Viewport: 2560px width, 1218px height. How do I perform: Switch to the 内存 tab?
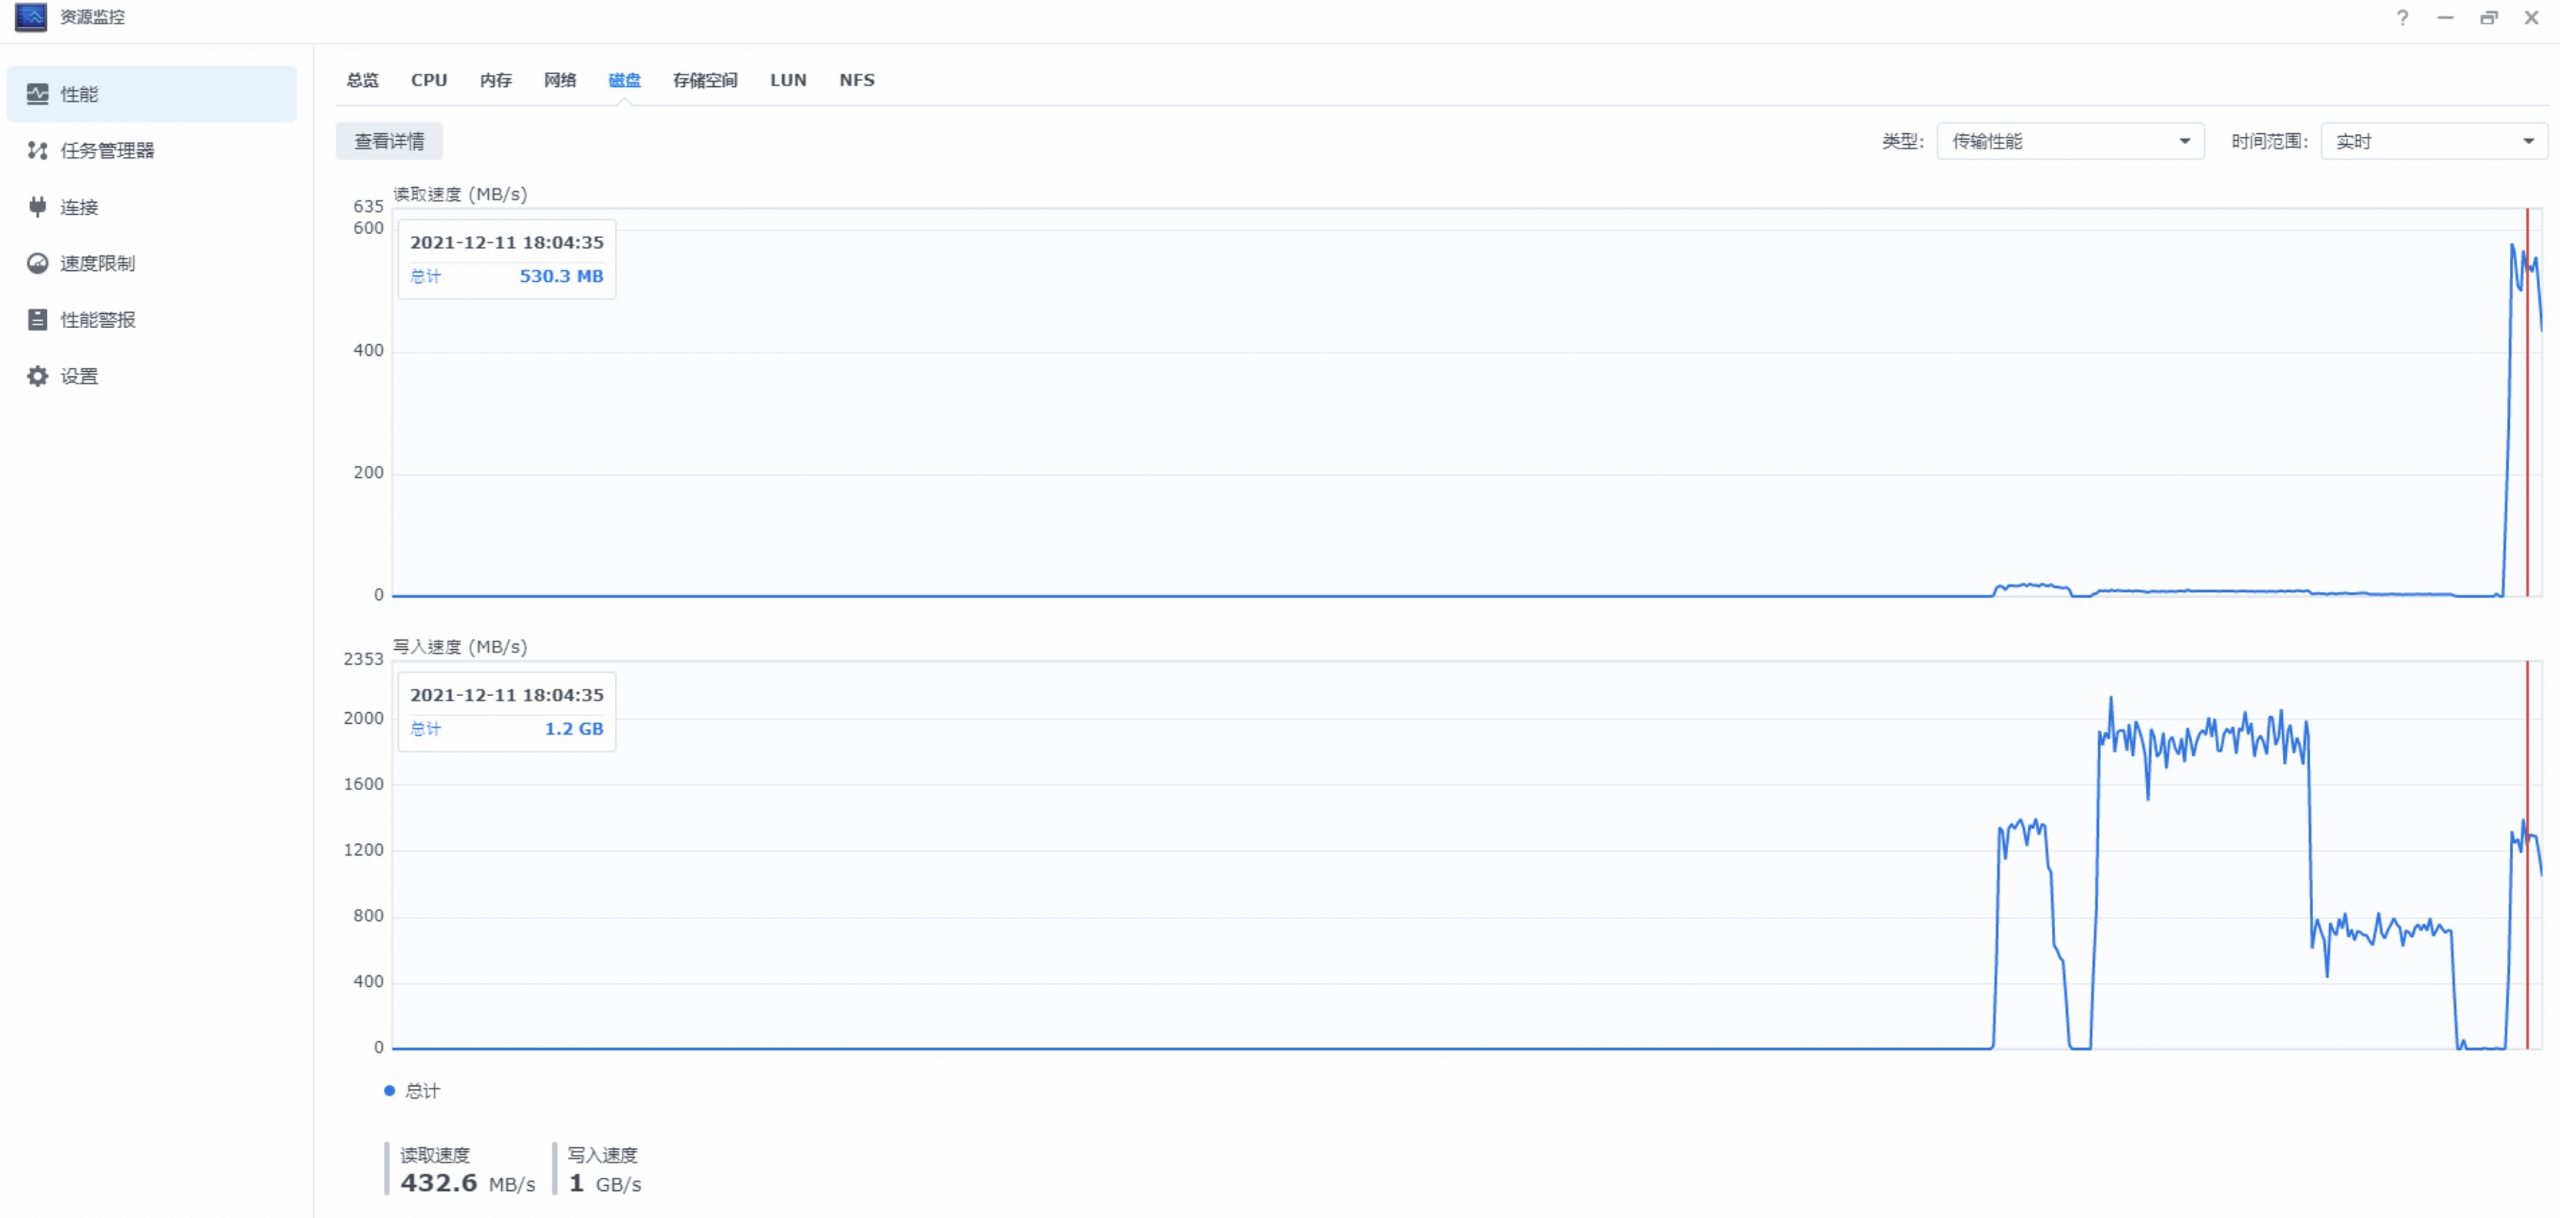496,80
